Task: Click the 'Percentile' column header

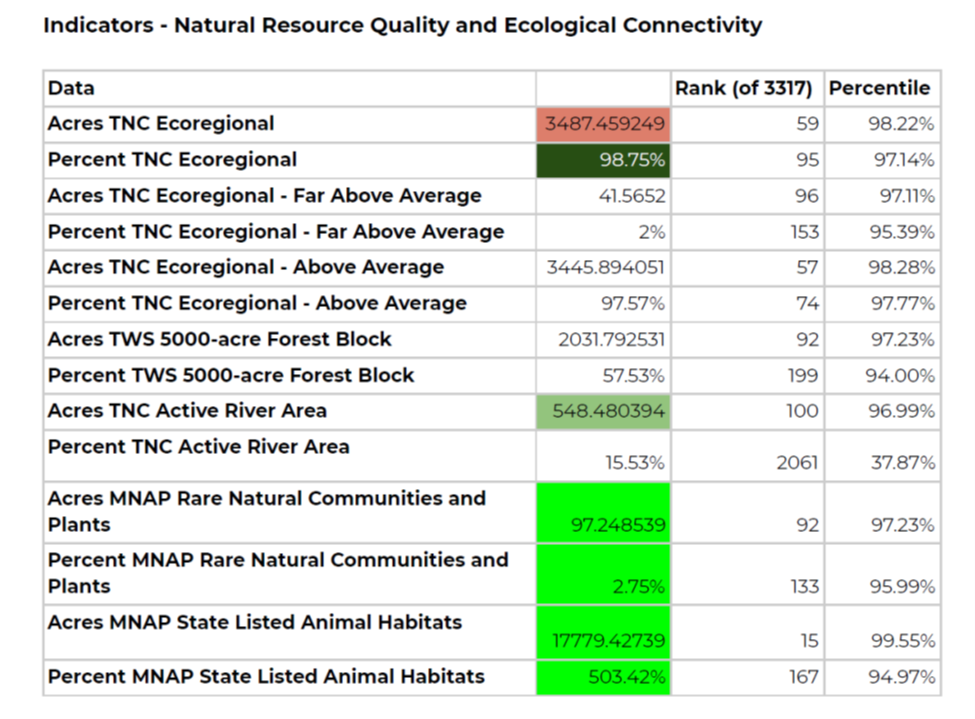Action: (879, 88)
